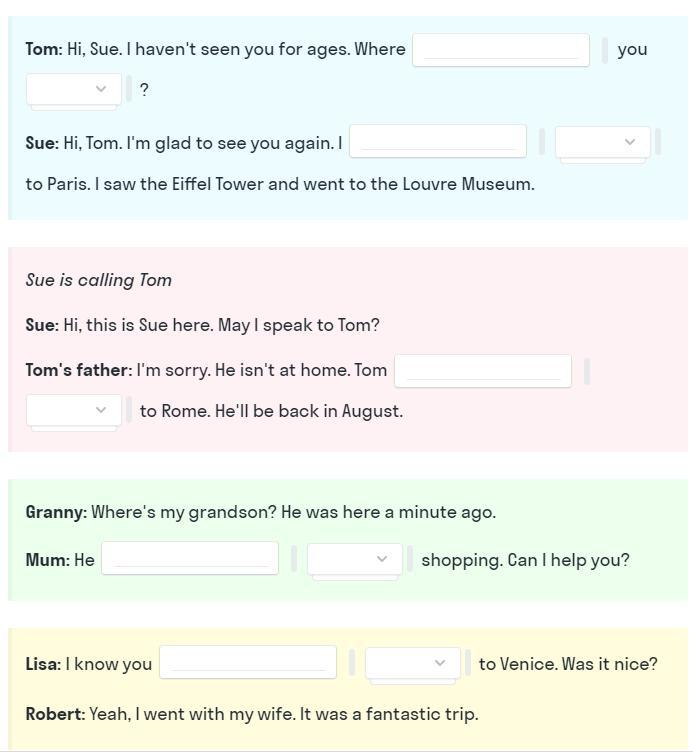Click the italic "Sue is calling Tom" heading
Viewport: 693px width, 753px height.
(99, 281)
